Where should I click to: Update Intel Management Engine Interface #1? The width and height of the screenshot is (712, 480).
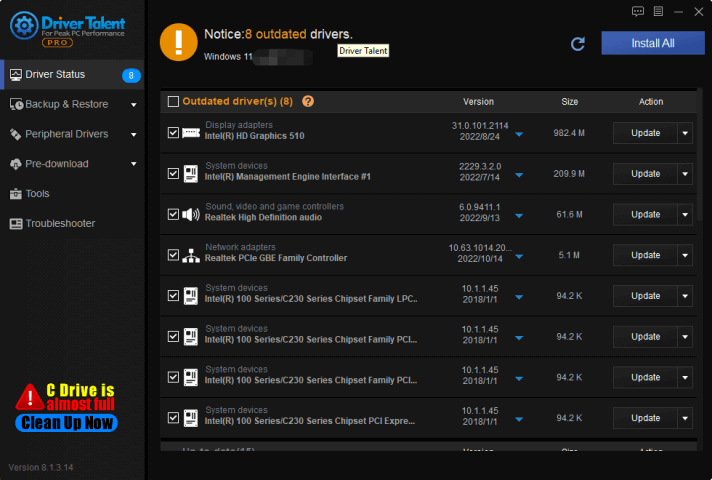click(x=645, y=173)
